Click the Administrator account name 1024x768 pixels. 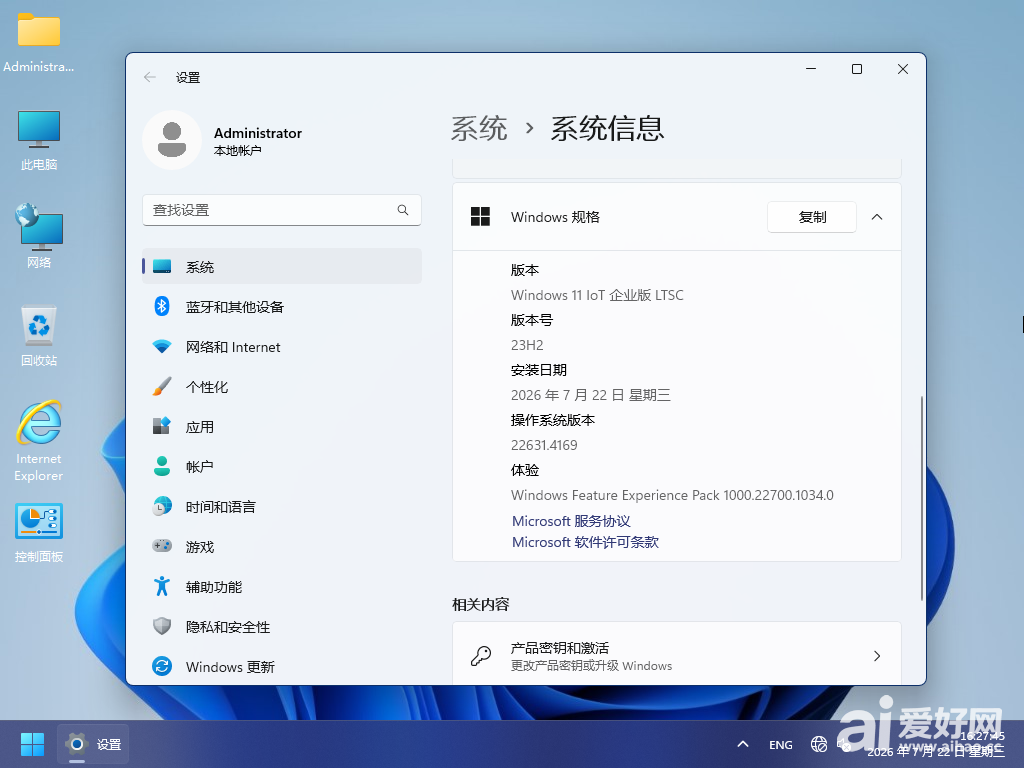point(258,133)
